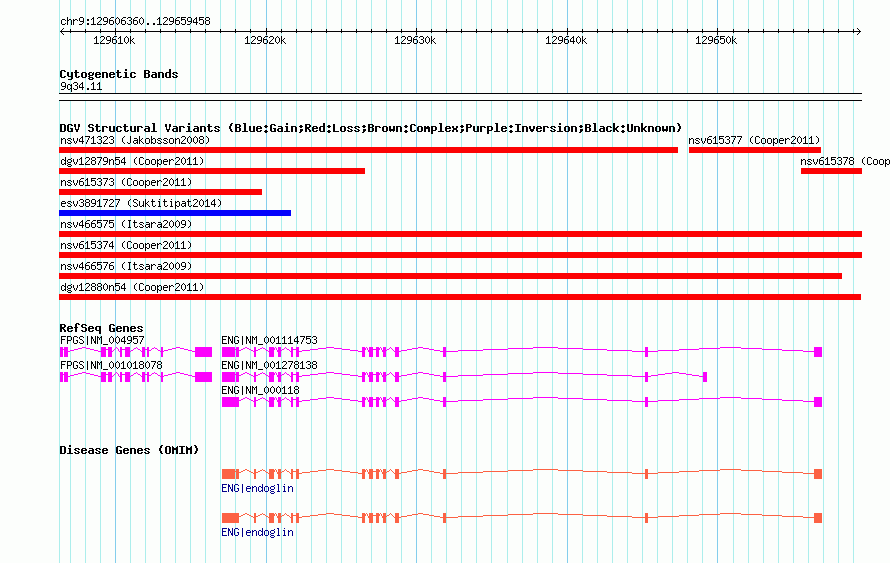This screenshot has height=563, width=890.
Task: Select the dgv12880n54 (Cooper2011) red bar
Action: (460, 297)
